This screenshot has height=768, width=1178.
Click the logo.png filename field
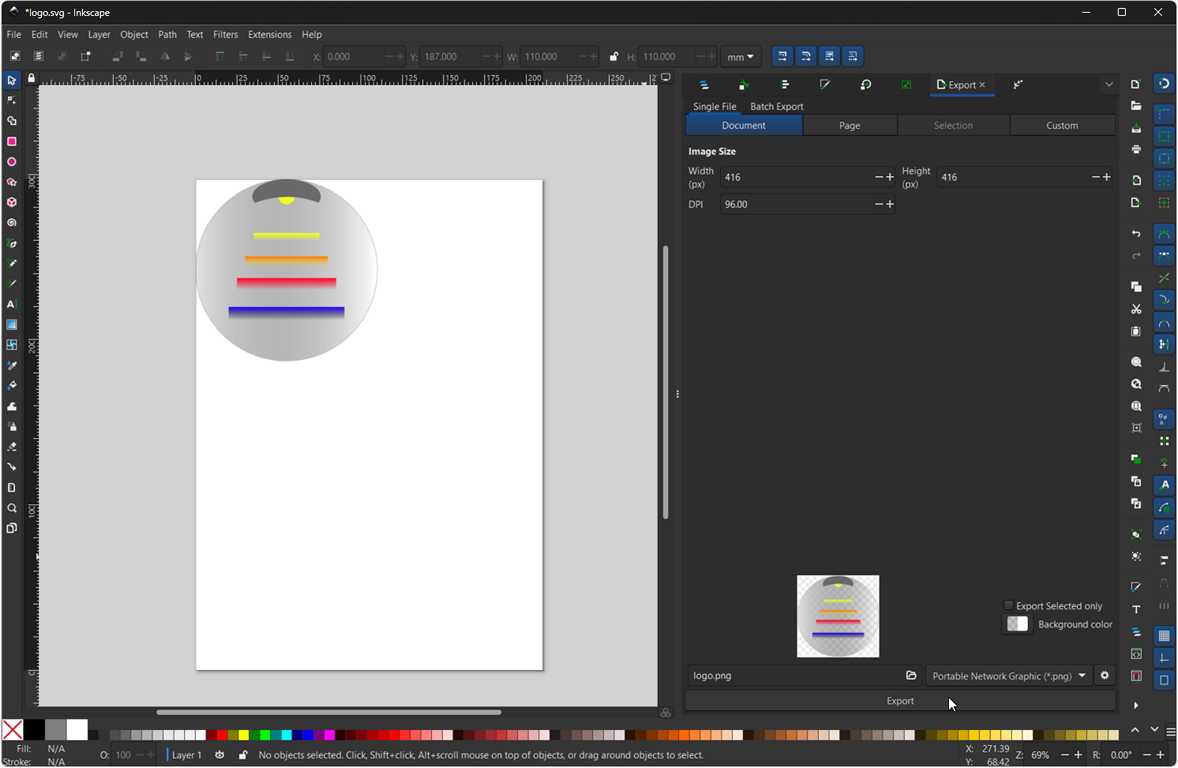click(793, 676)
